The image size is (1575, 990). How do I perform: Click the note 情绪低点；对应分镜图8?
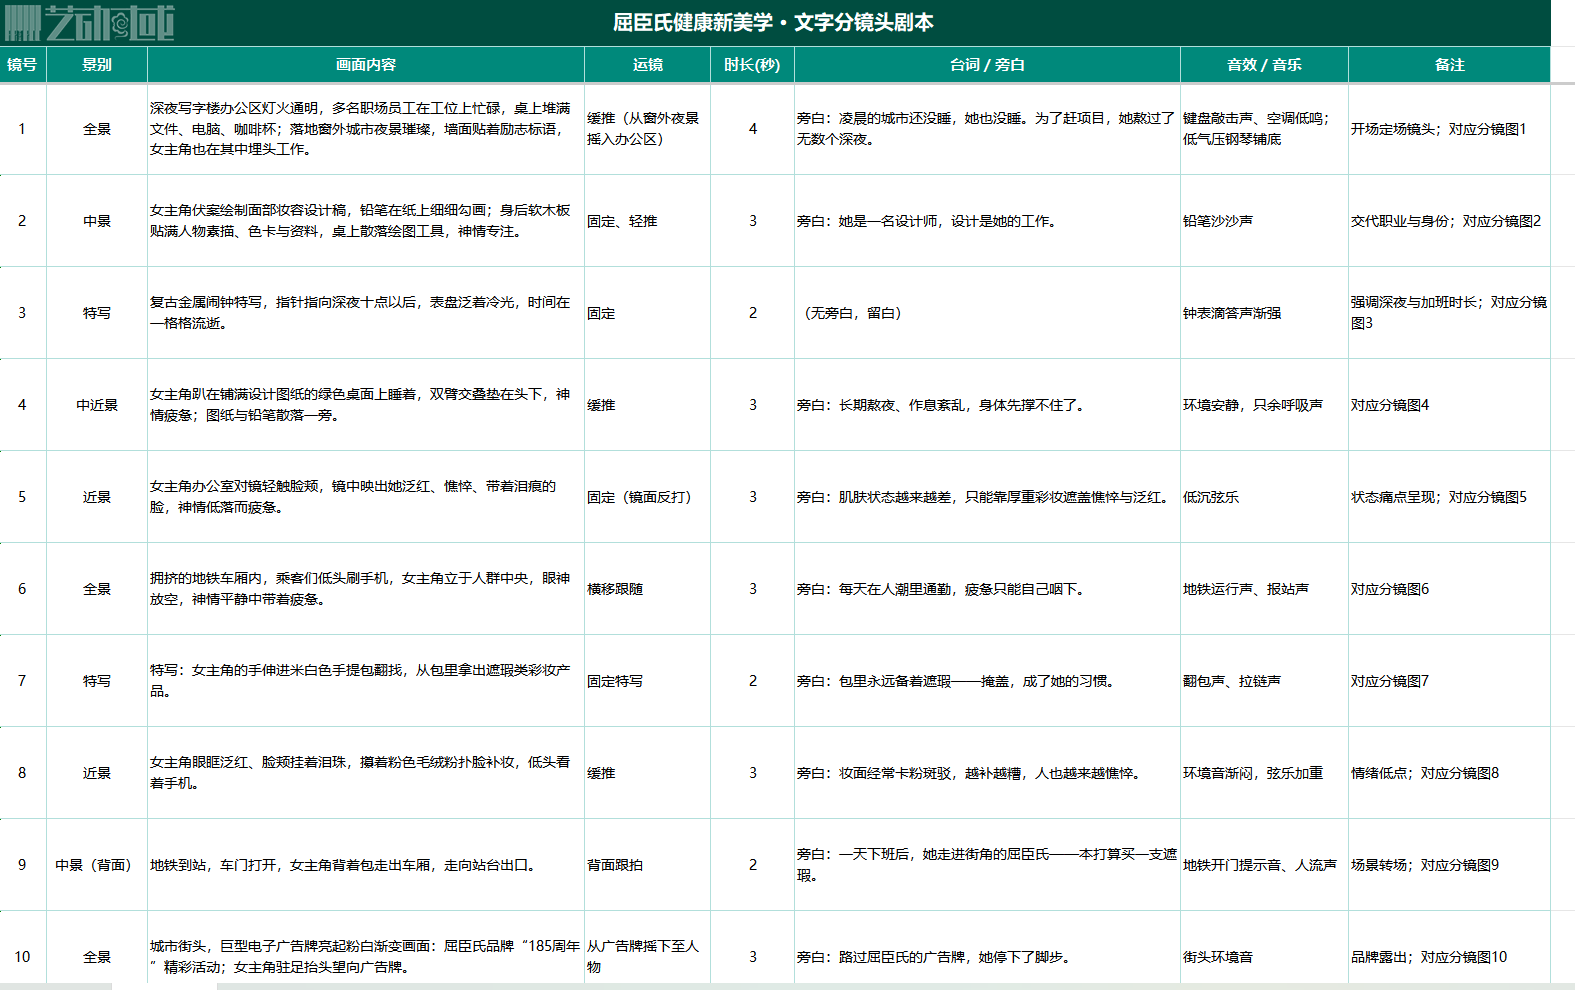pyautogui.click(x=1449, y=773)
